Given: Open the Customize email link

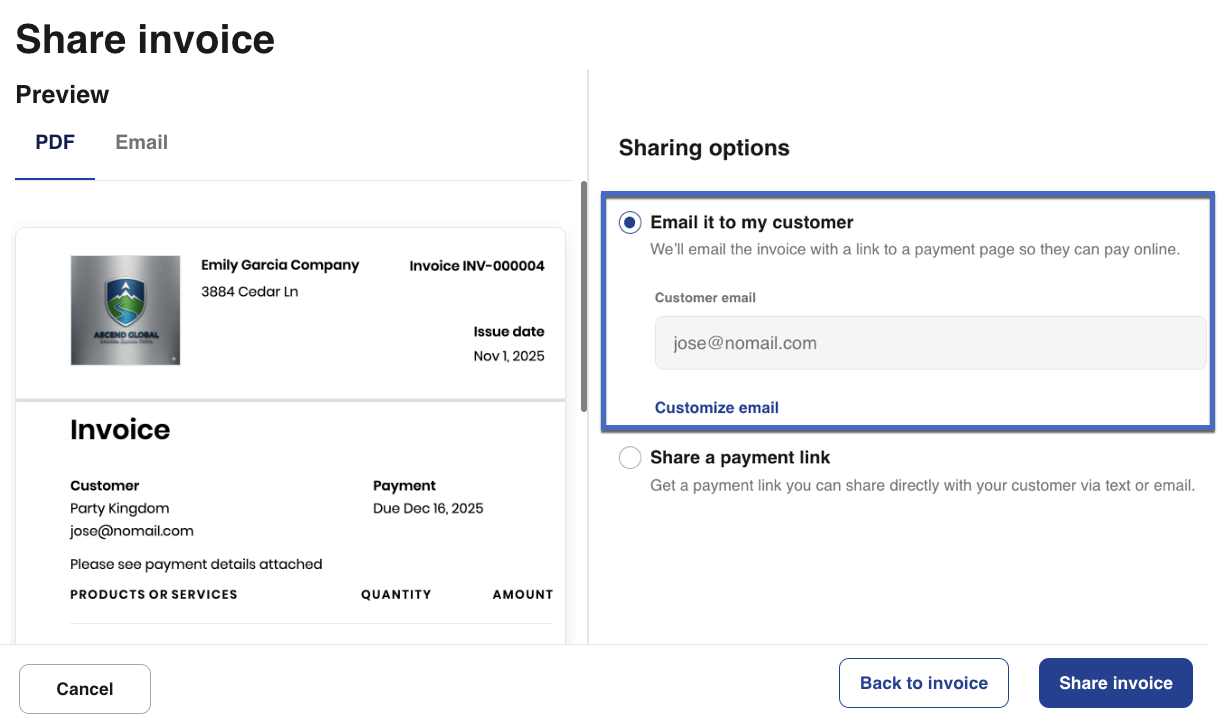Looking at the screenshot, I should click(716, 408).
